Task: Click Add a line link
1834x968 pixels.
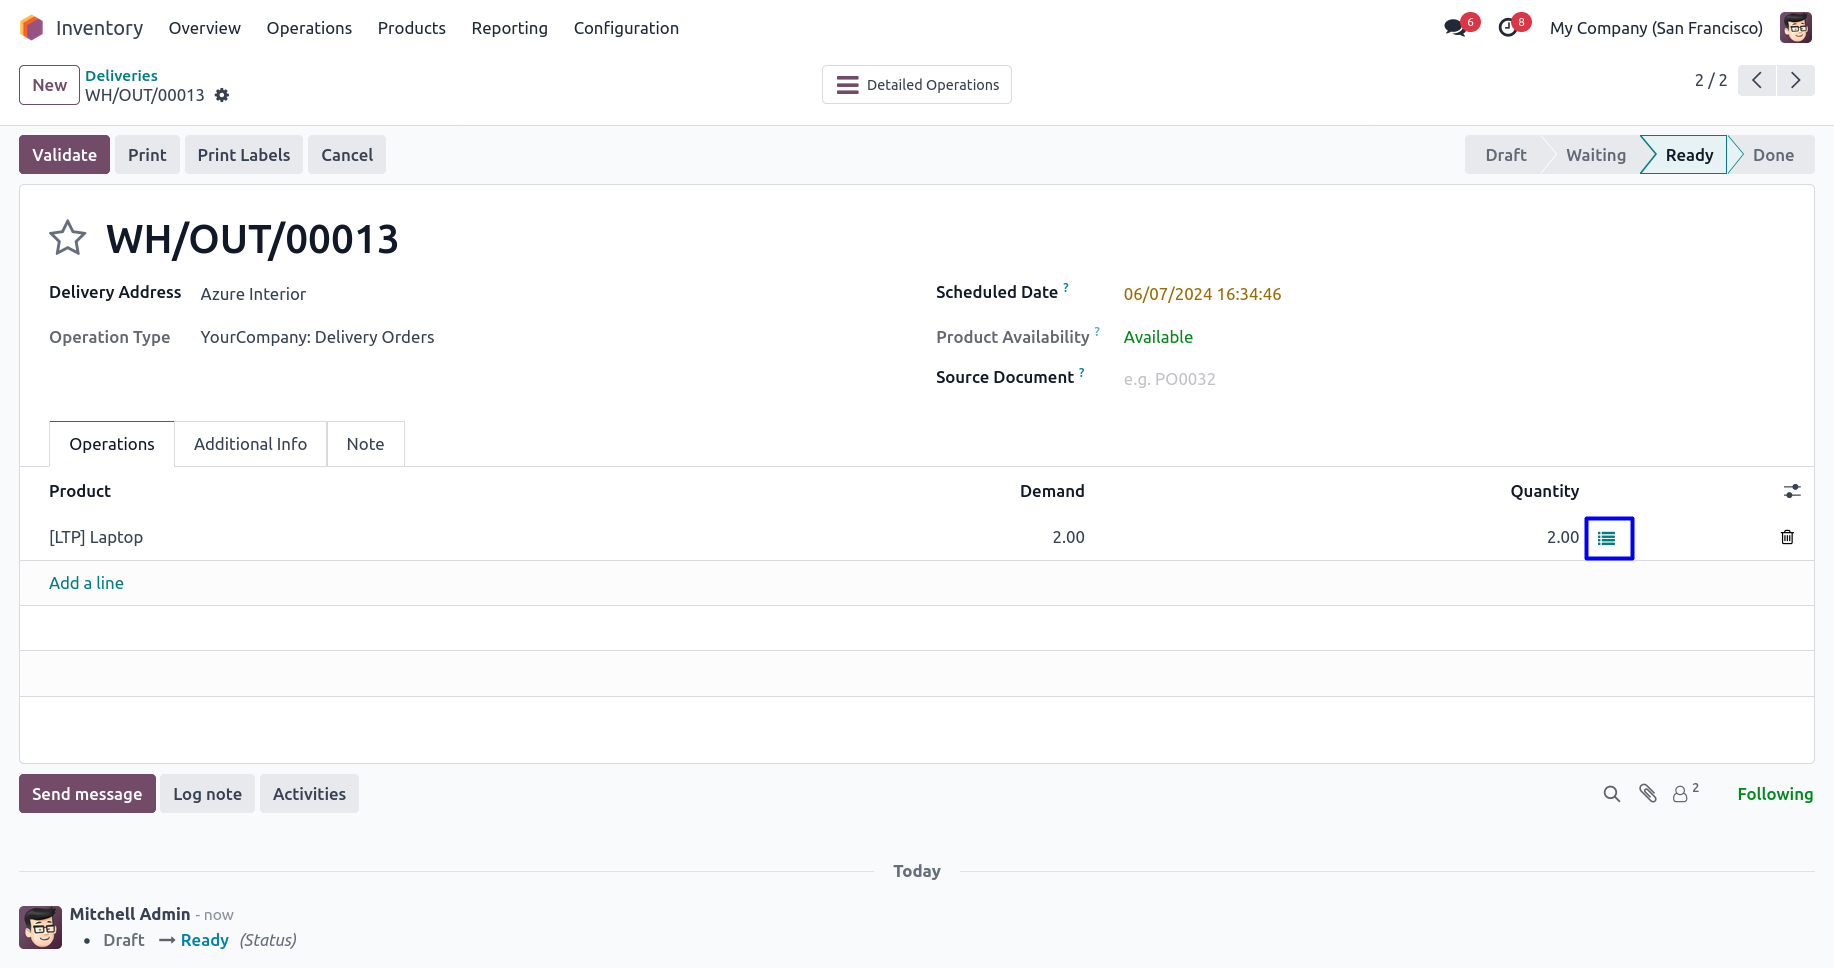Action: point(86,583)
